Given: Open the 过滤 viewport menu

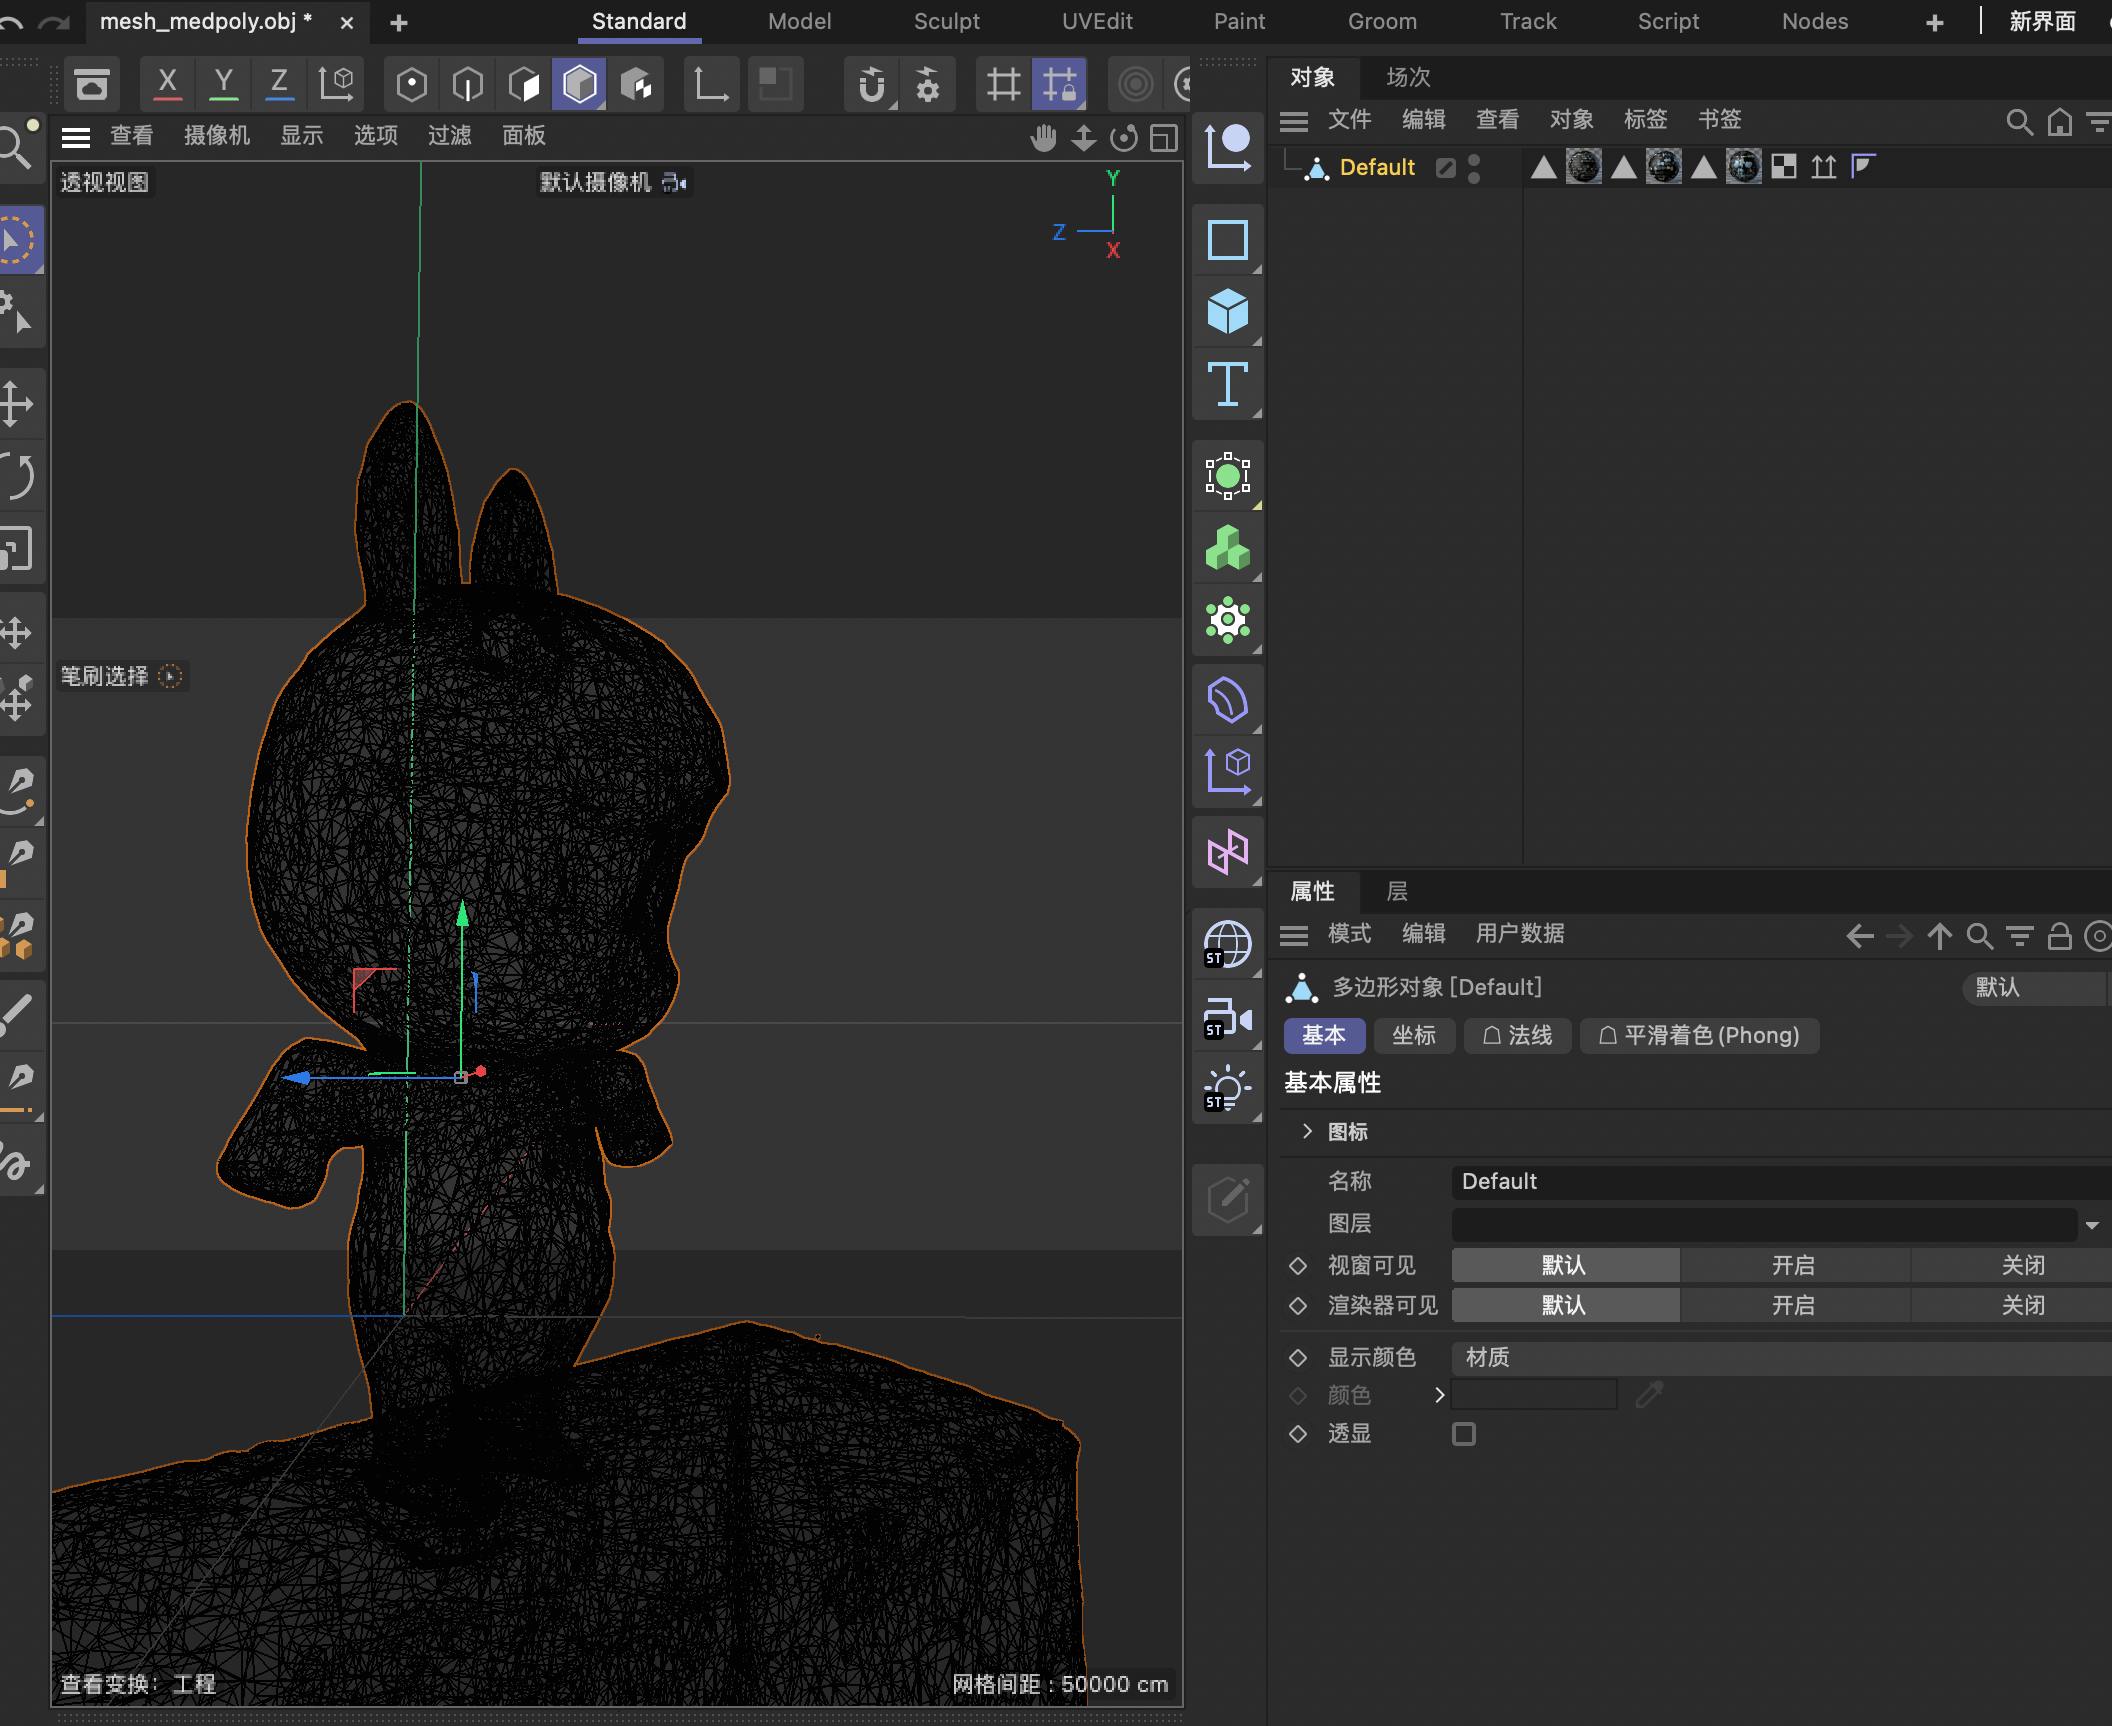Looking at the screenshot, I should [449, 135].
